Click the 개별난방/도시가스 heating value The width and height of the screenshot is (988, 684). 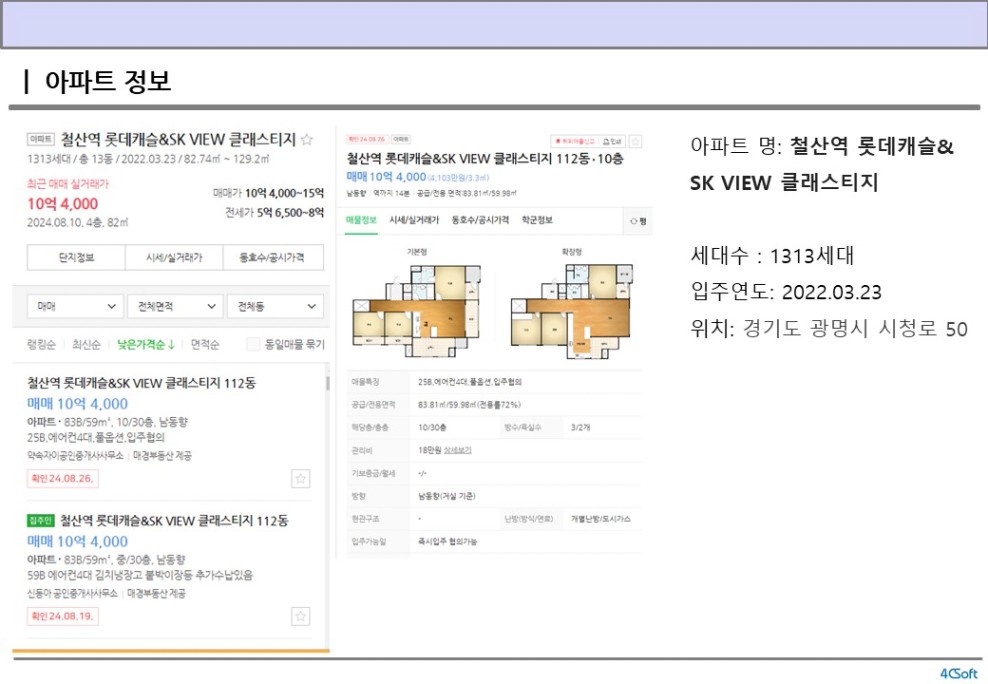(x=600, y=519)
